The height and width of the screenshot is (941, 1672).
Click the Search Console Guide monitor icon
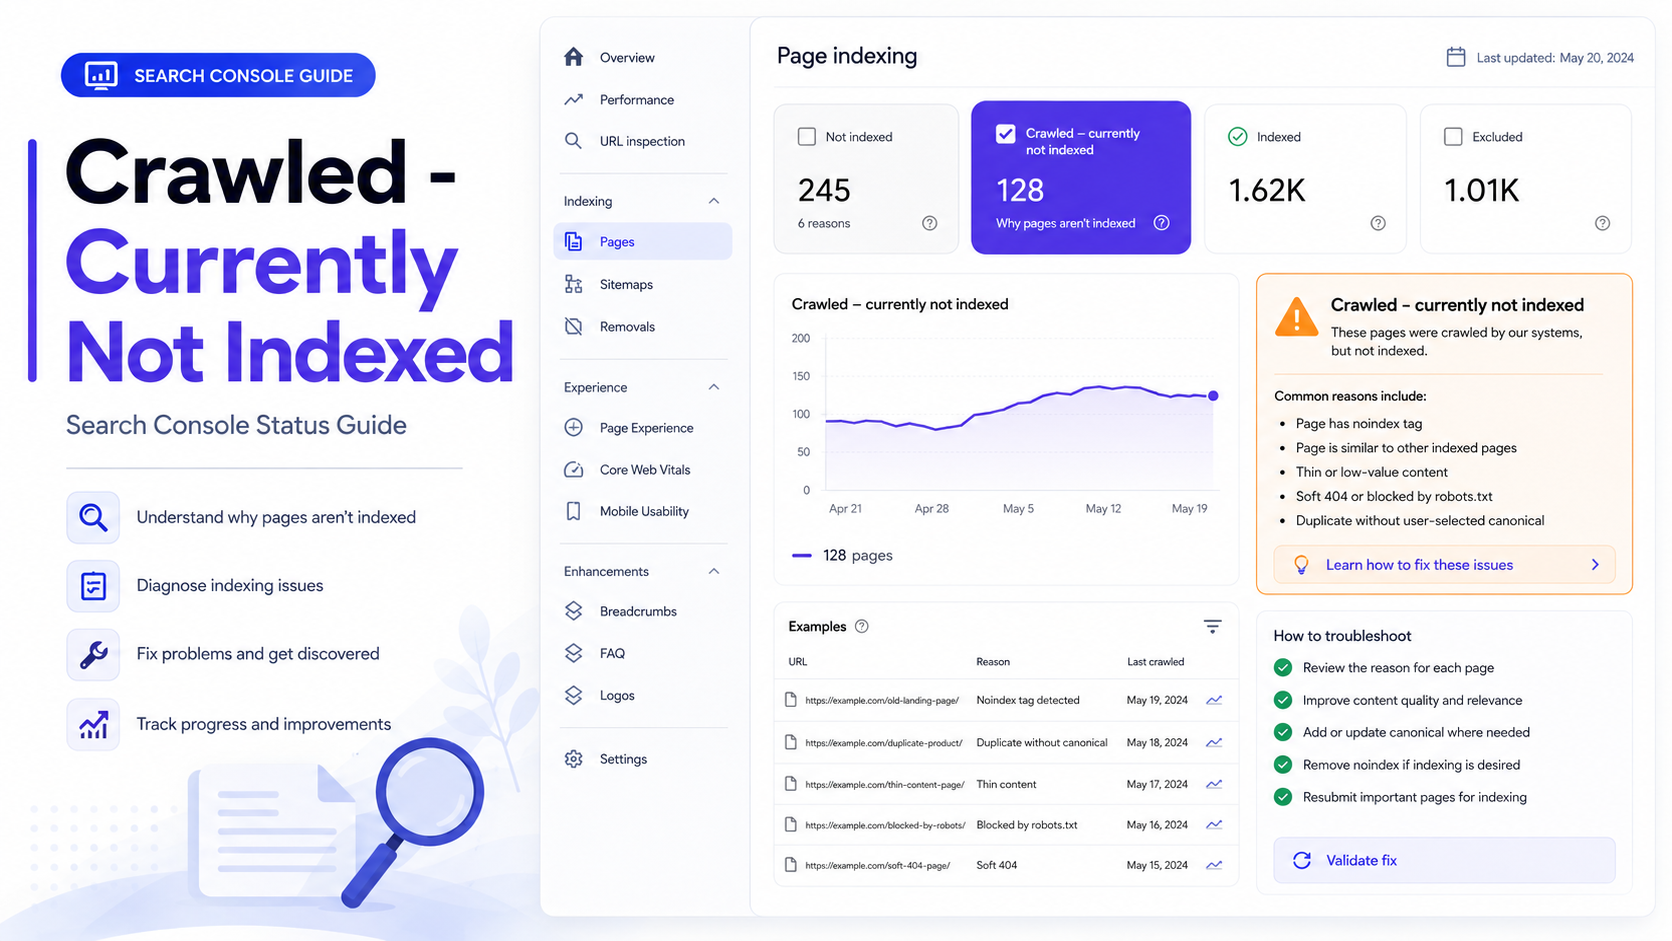[x=101, y=75]
